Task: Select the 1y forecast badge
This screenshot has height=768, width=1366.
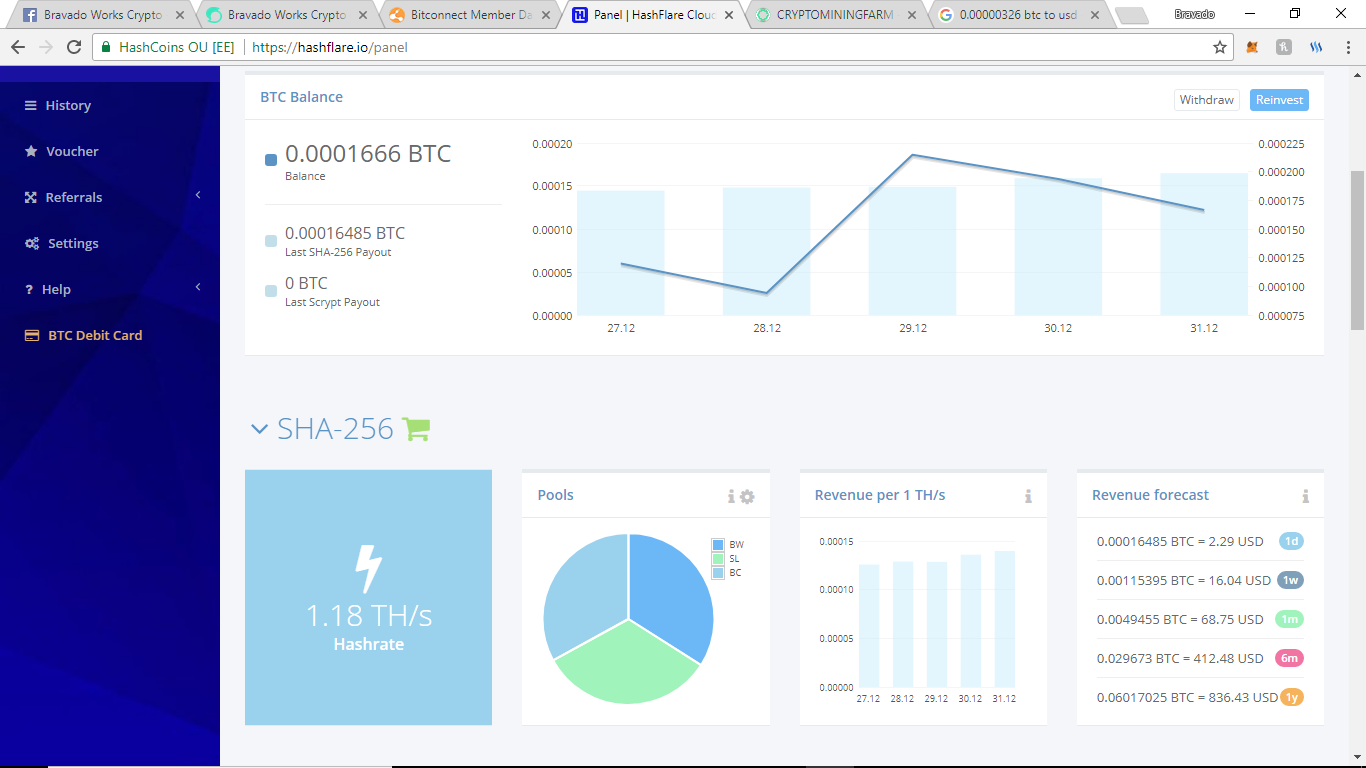Action: (1293, 697)
